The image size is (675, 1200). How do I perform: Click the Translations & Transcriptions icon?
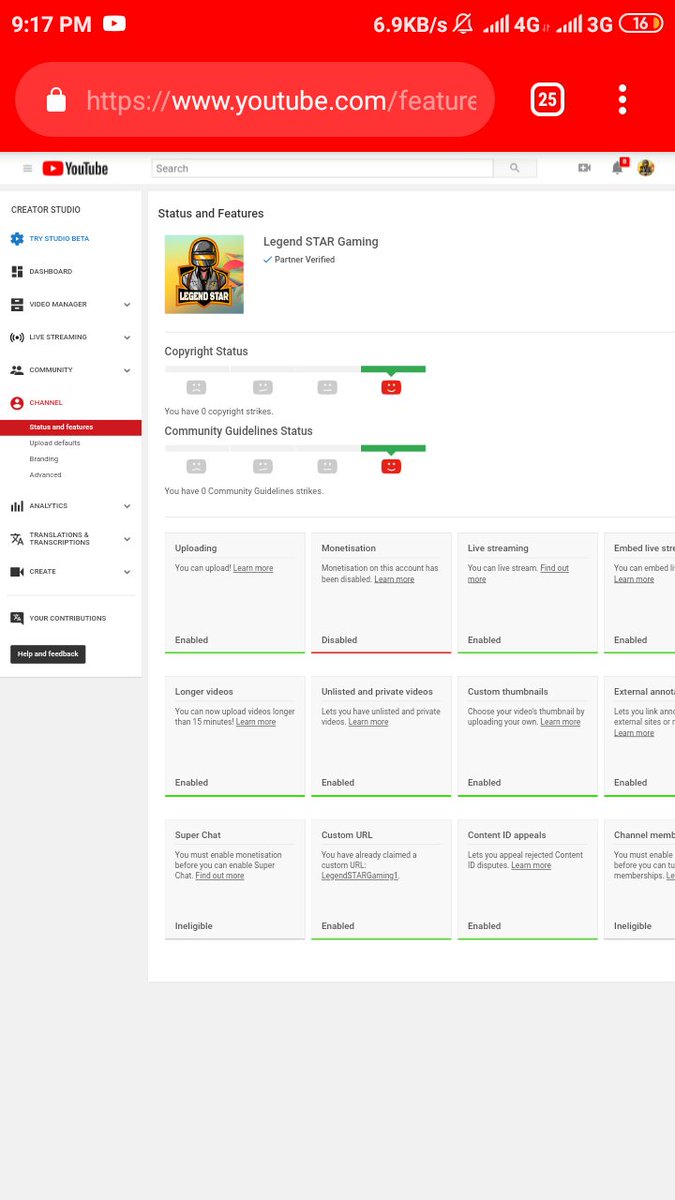[17, 539]
